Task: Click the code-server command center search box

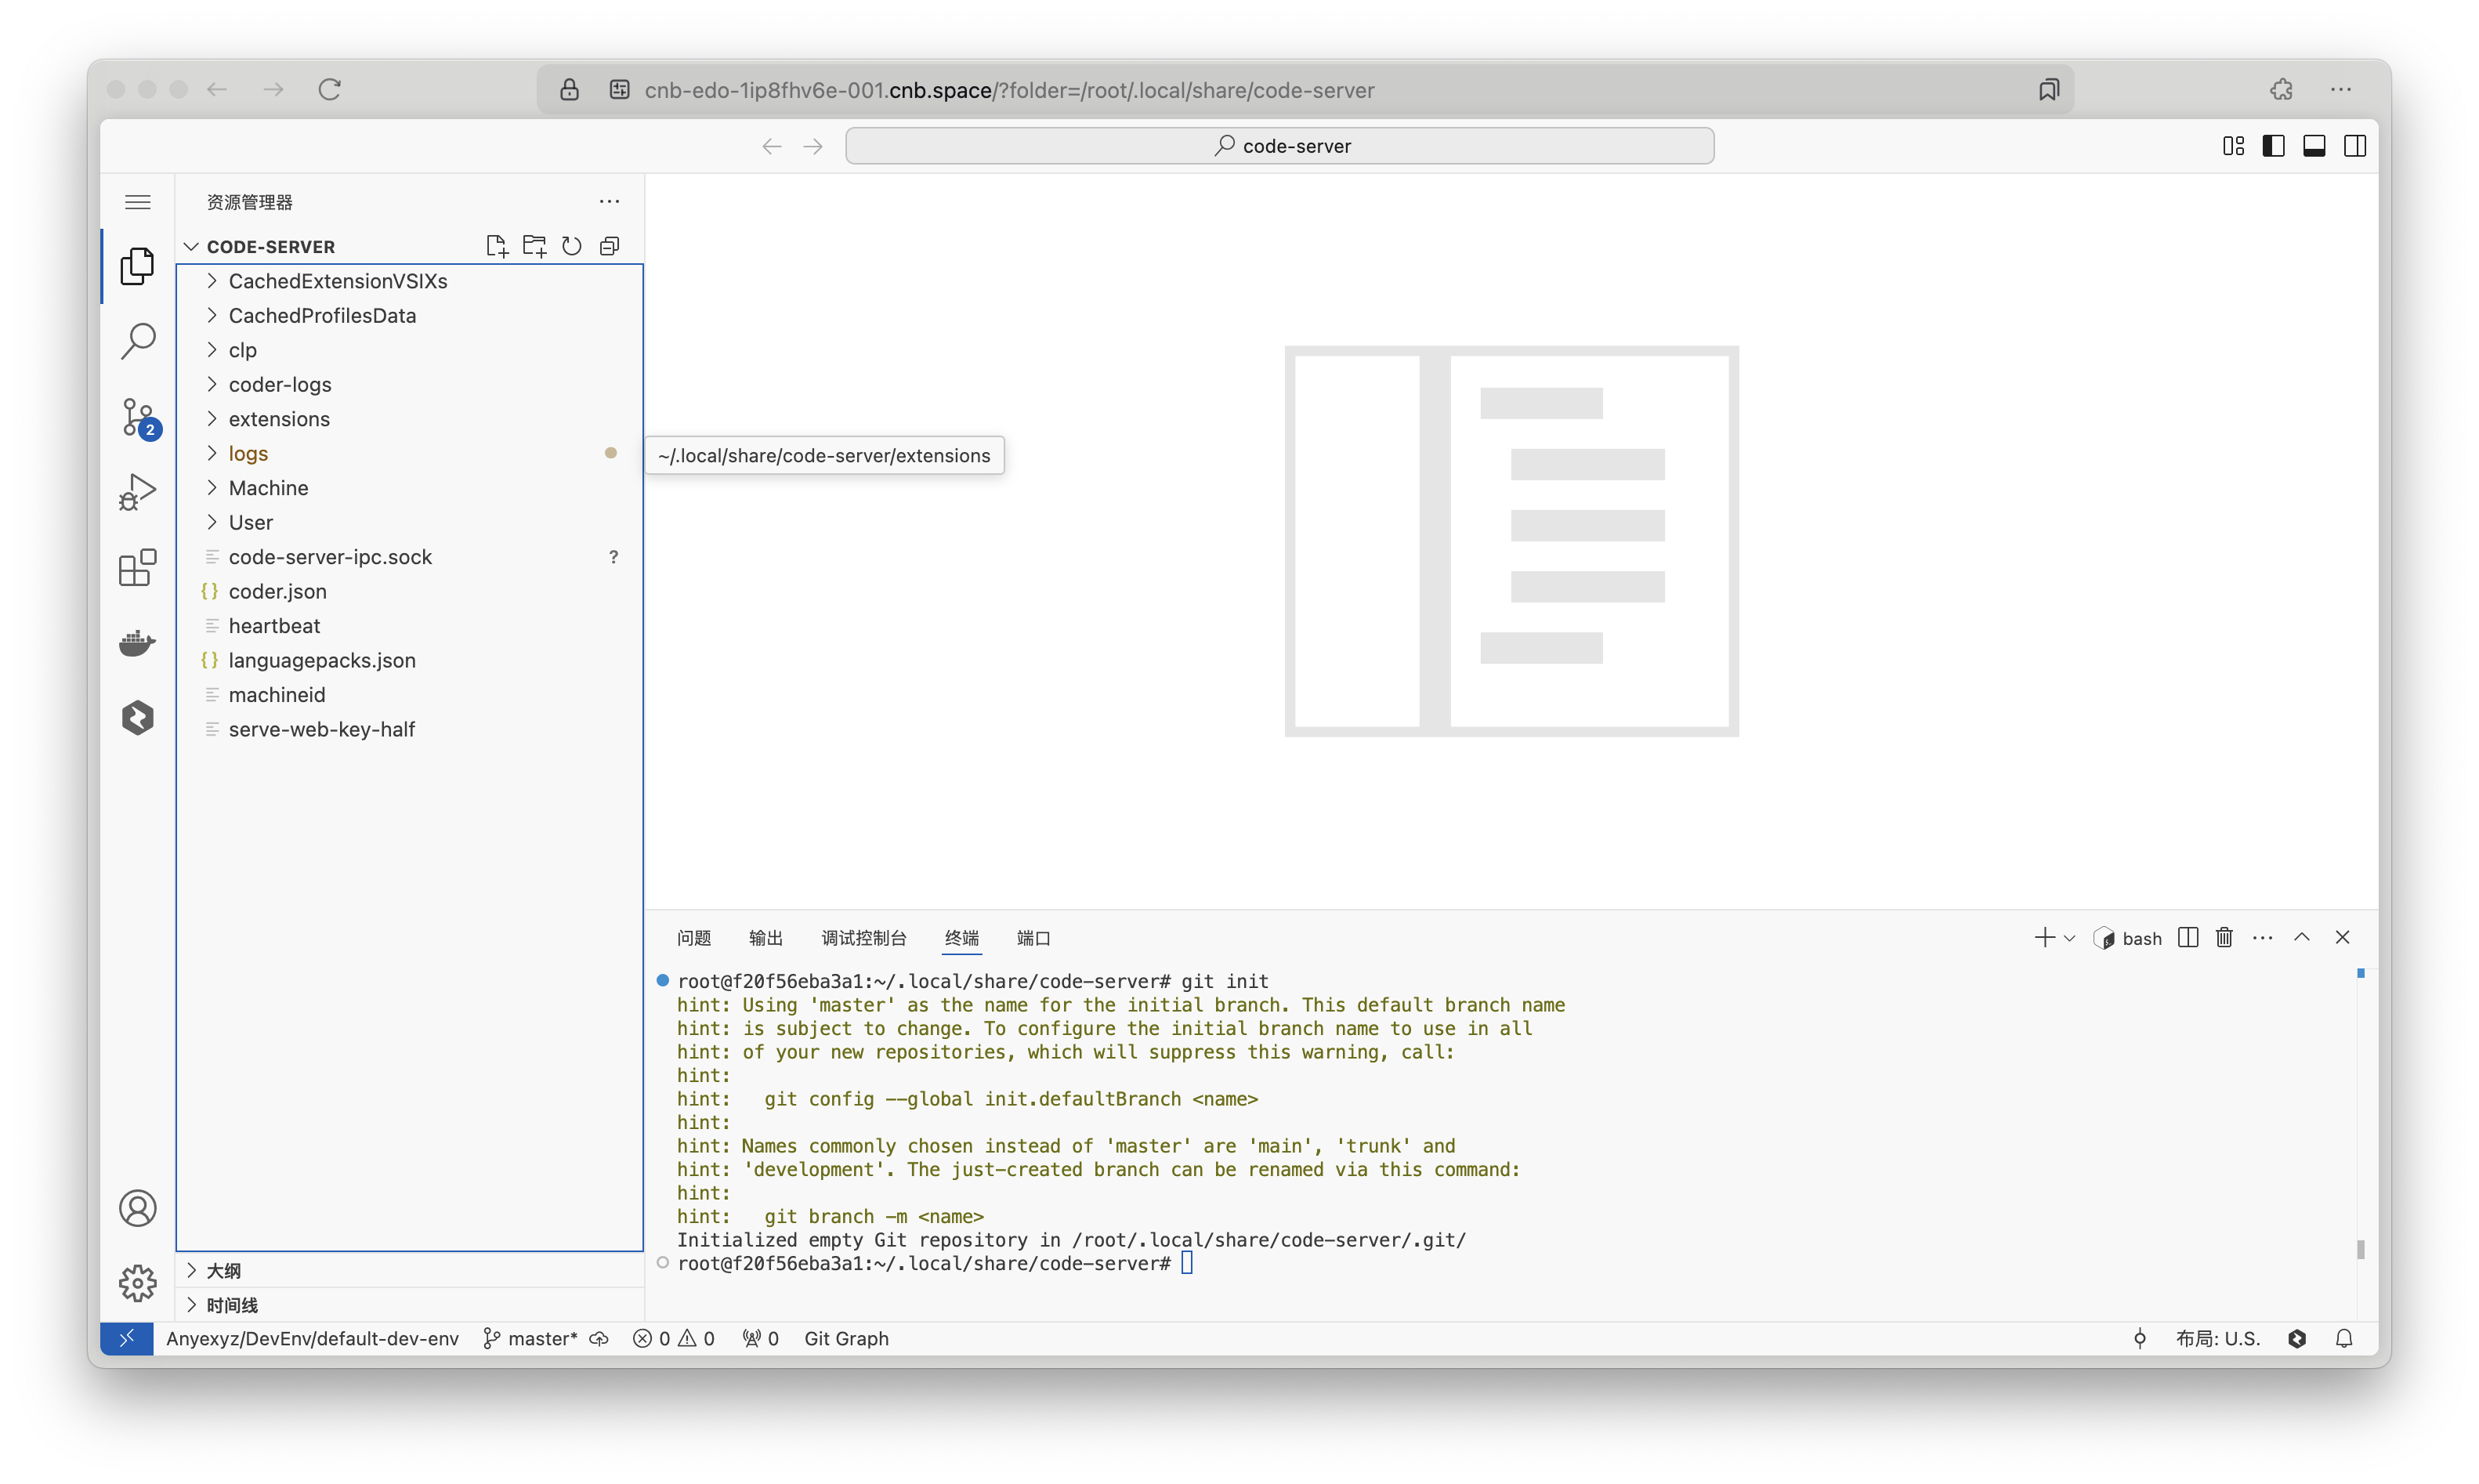Action: point(1279,146)
